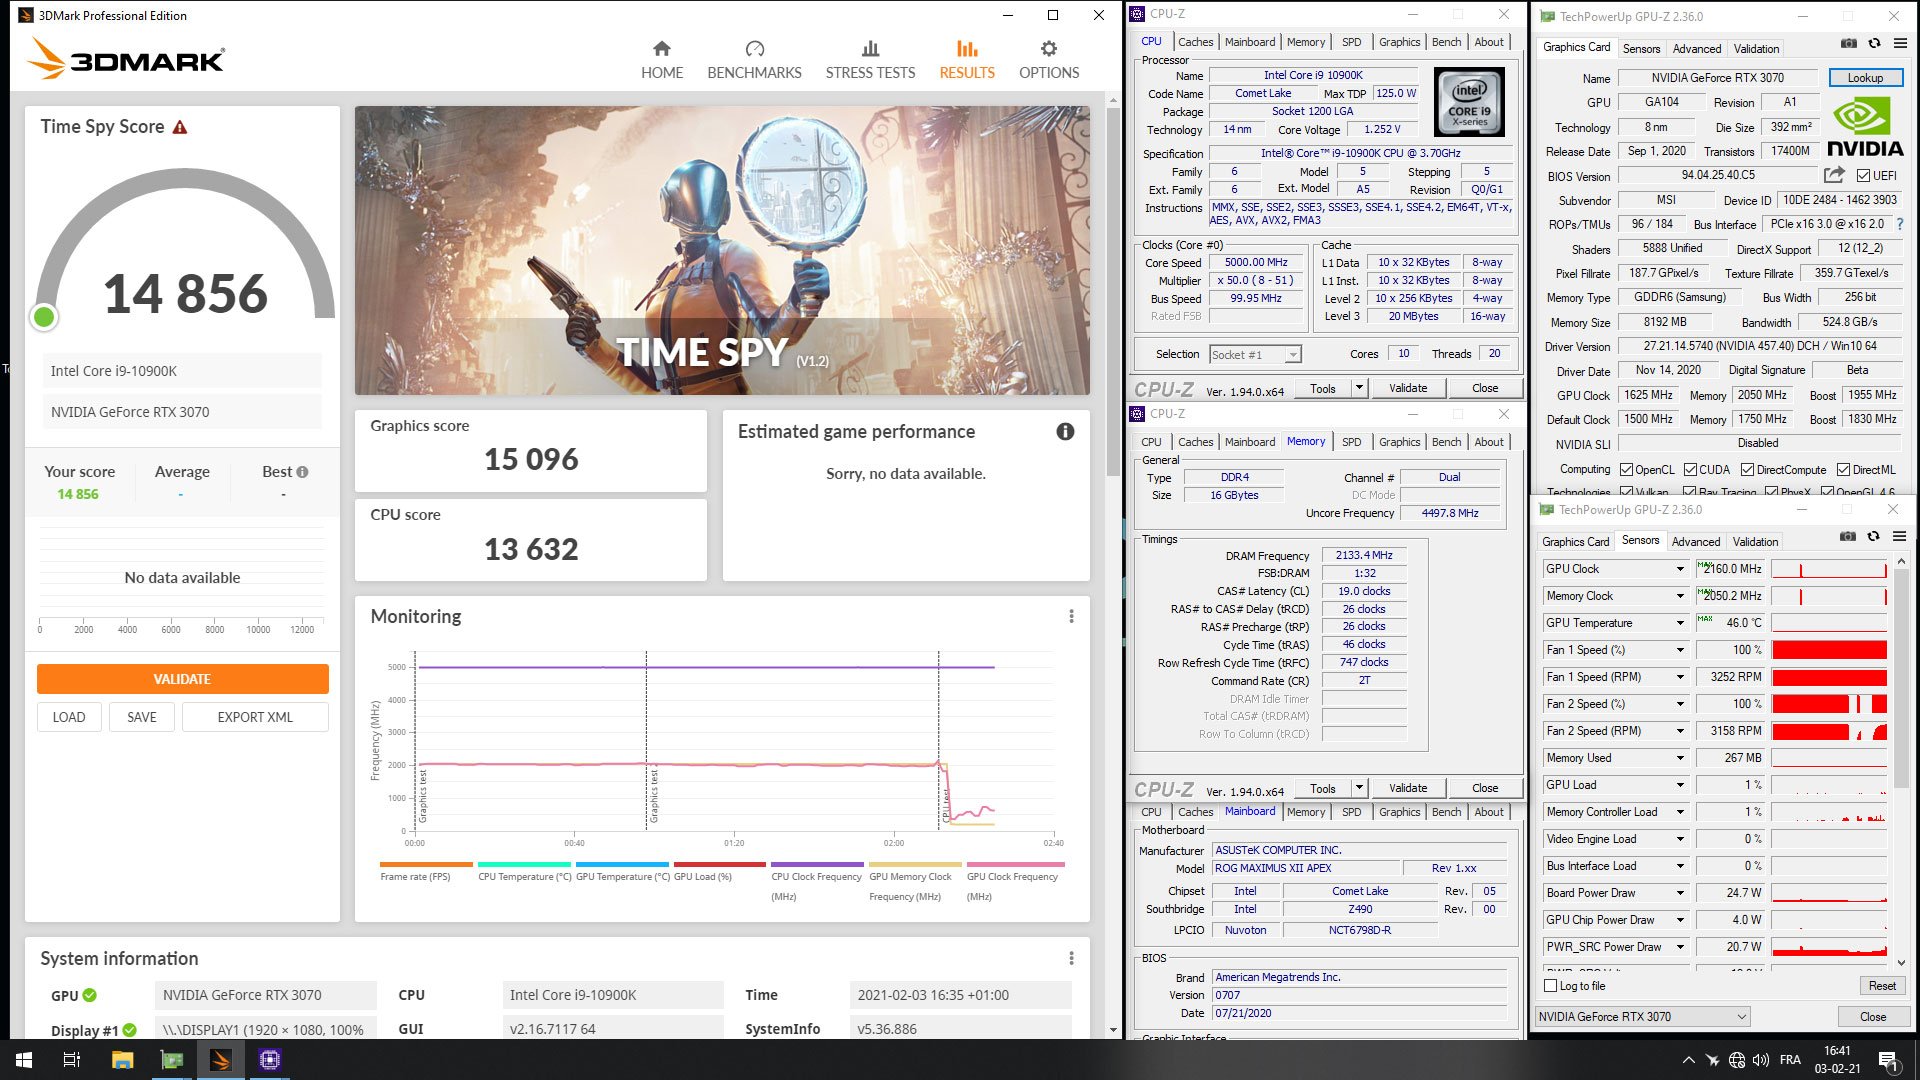
Task: Click the EXPORT XML button
Action: (x=255, y=717)
